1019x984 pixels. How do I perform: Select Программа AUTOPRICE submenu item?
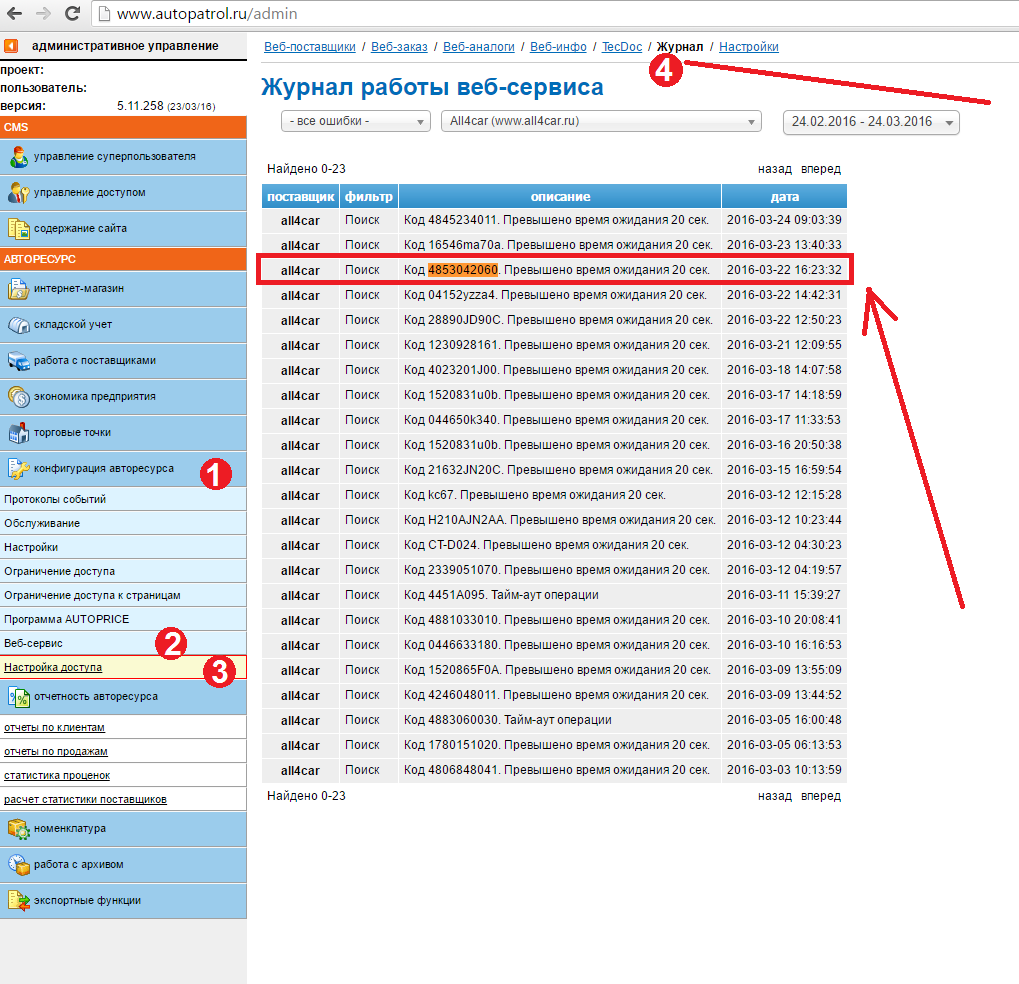123,619
